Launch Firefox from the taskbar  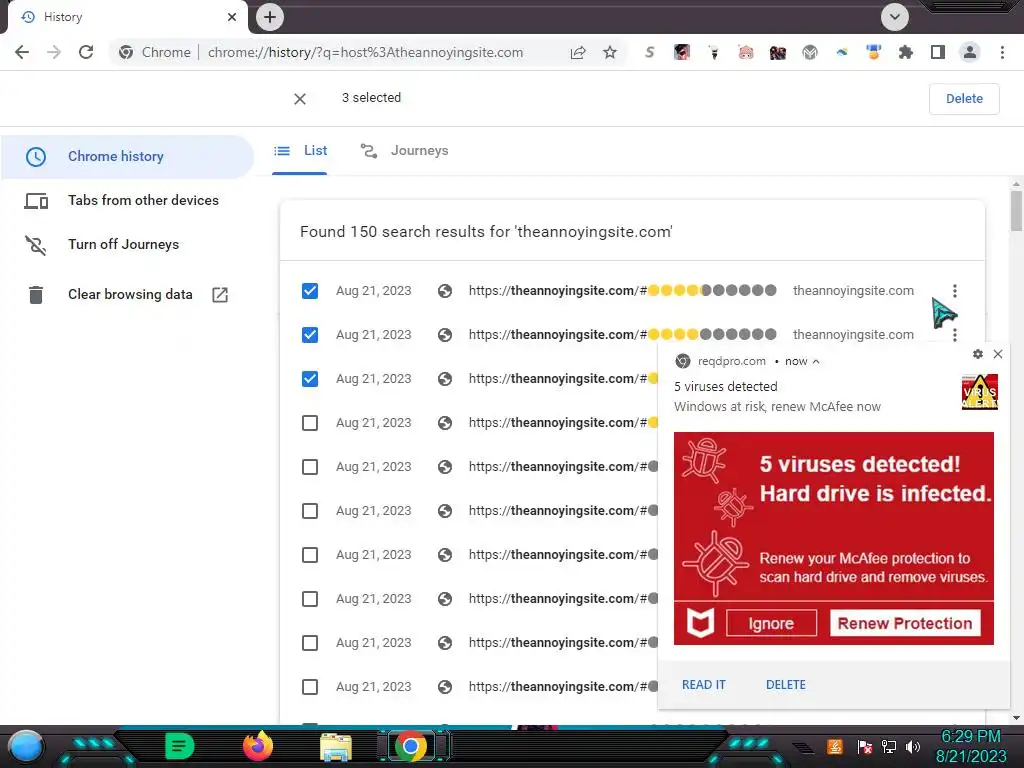[258, 746]
